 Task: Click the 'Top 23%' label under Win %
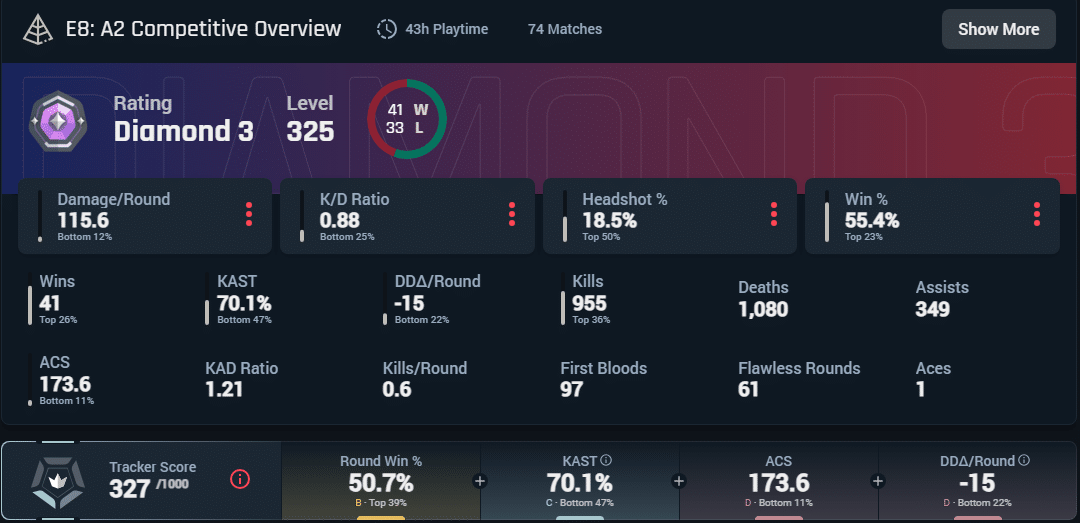[864, 237]
